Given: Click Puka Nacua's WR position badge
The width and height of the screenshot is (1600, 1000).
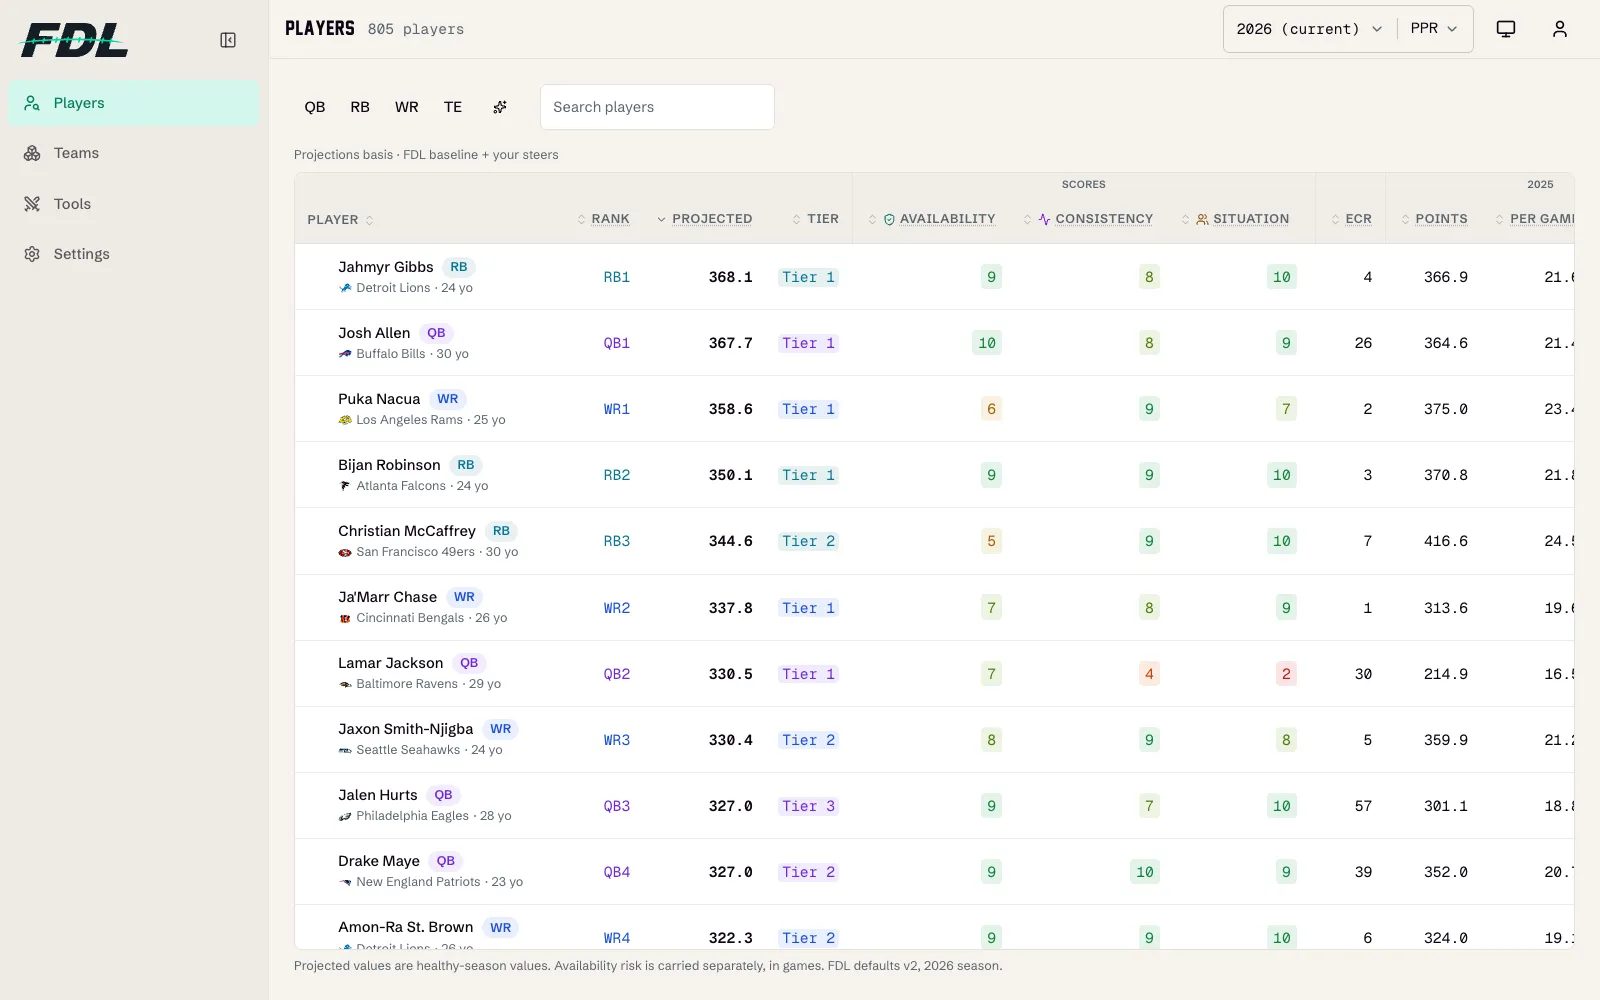Looking at the screenshot, I should coord(448,399).
